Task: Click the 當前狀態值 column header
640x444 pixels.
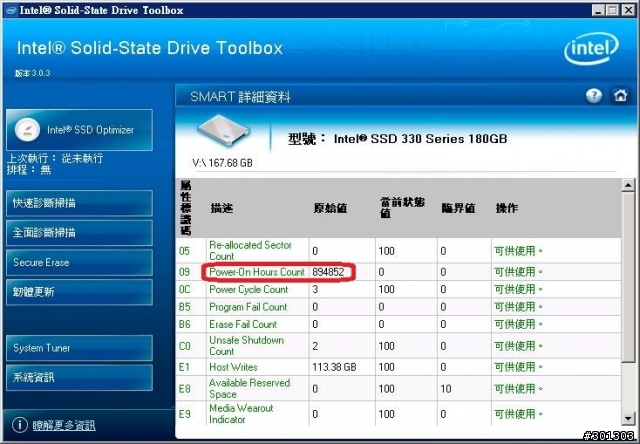Action: click(402, 207)
